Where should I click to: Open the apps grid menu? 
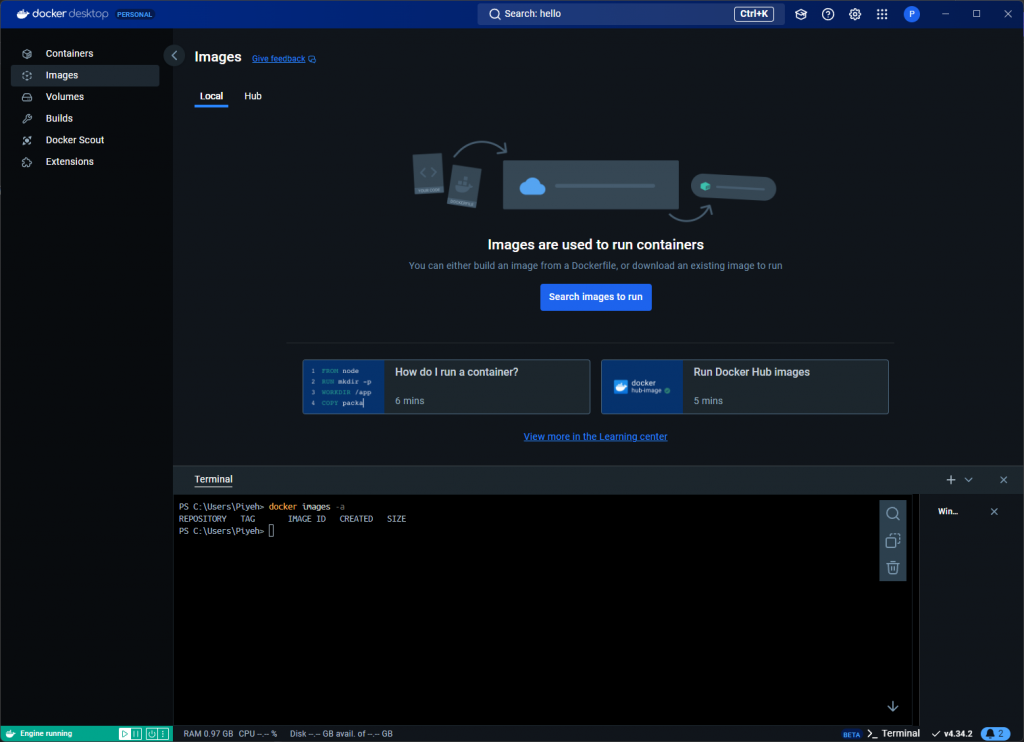882,14
